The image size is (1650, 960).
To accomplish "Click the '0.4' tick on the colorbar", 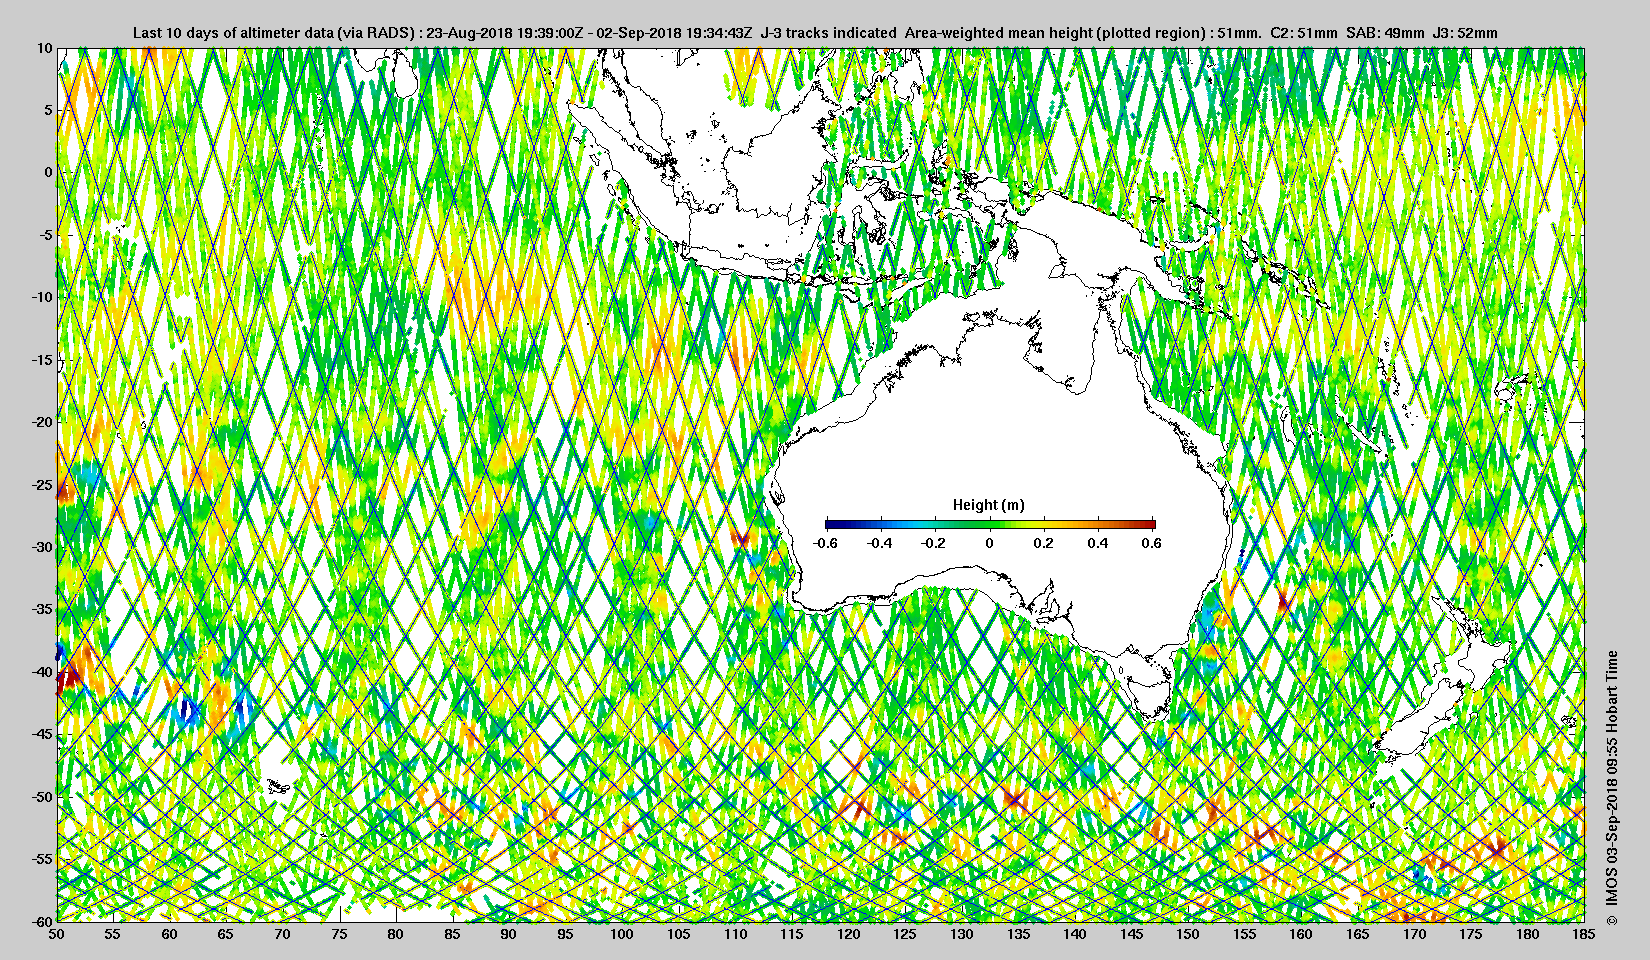I will 1098,543.
